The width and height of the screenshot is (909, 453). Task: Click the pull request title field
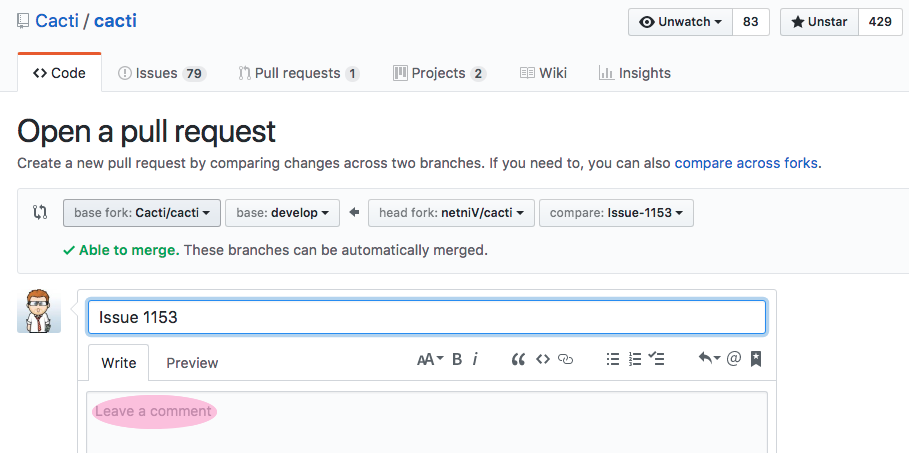pos(427,317)
